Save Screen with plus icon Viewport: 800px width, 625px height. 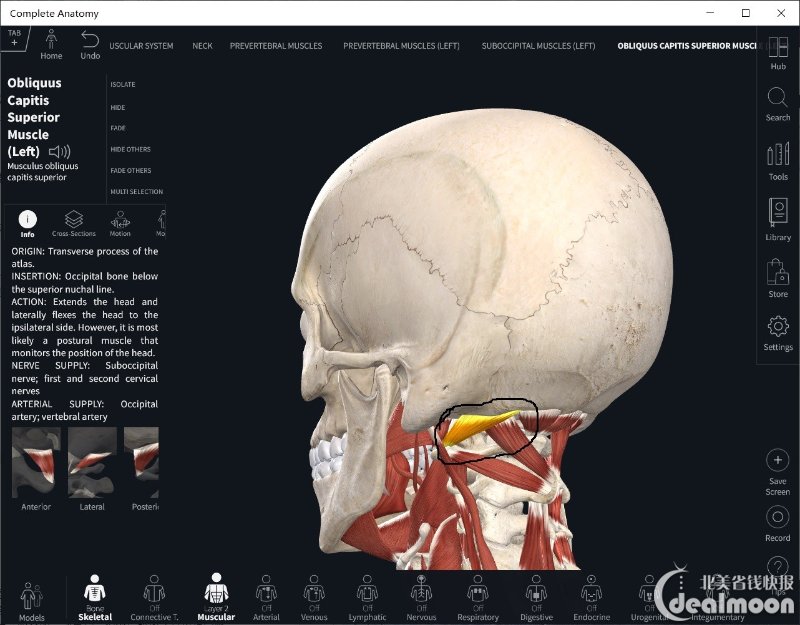778,472
